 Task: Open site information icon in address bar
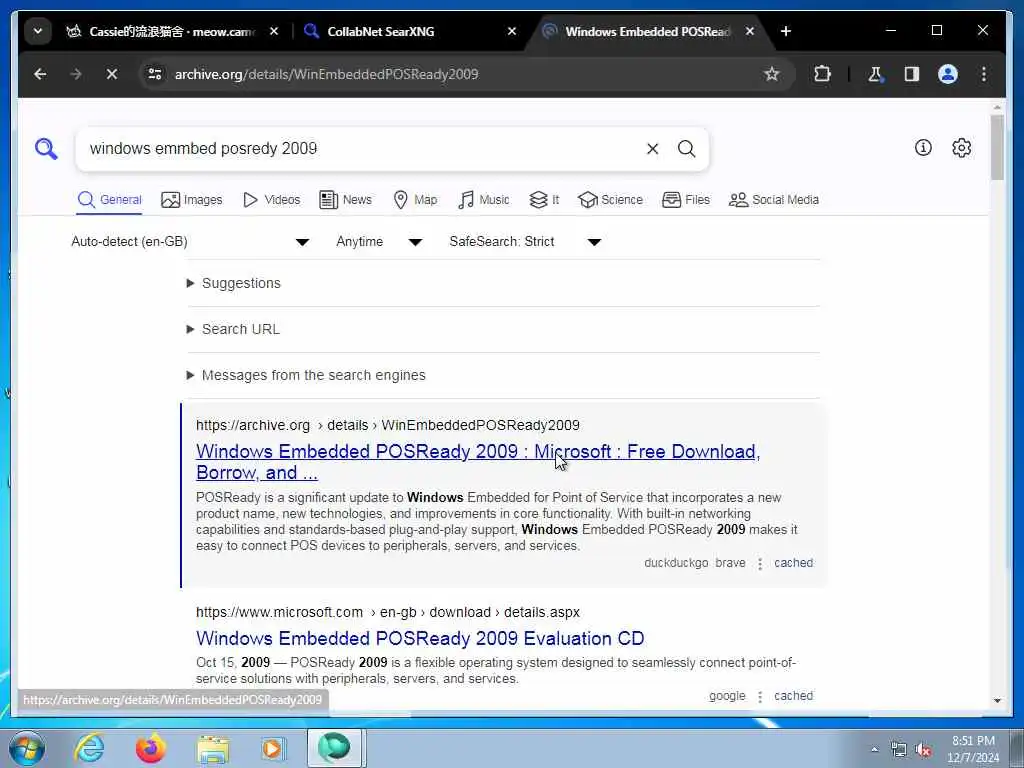tap(155, 74)
